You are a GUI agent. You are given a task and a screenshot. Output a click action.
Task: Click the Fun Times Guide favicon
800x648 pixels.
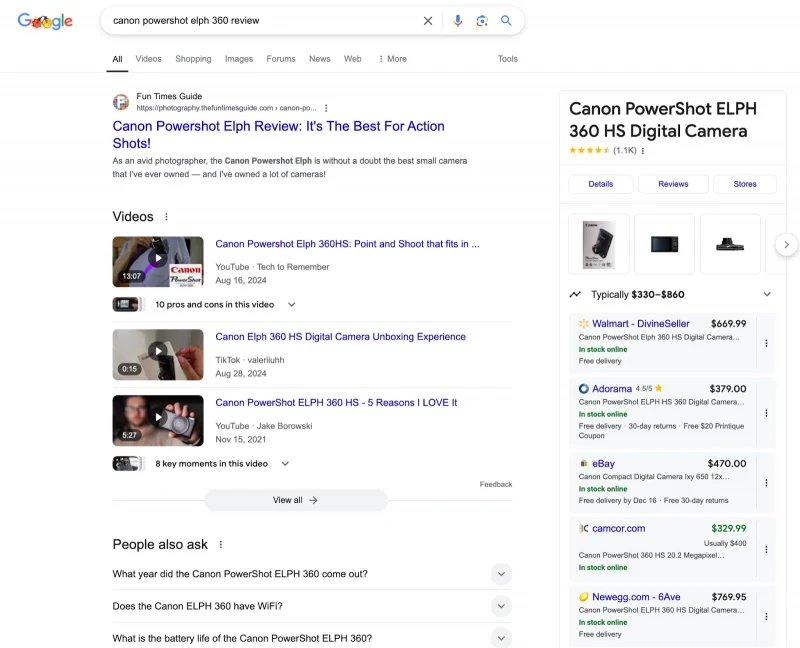click(x=121, y=102)
